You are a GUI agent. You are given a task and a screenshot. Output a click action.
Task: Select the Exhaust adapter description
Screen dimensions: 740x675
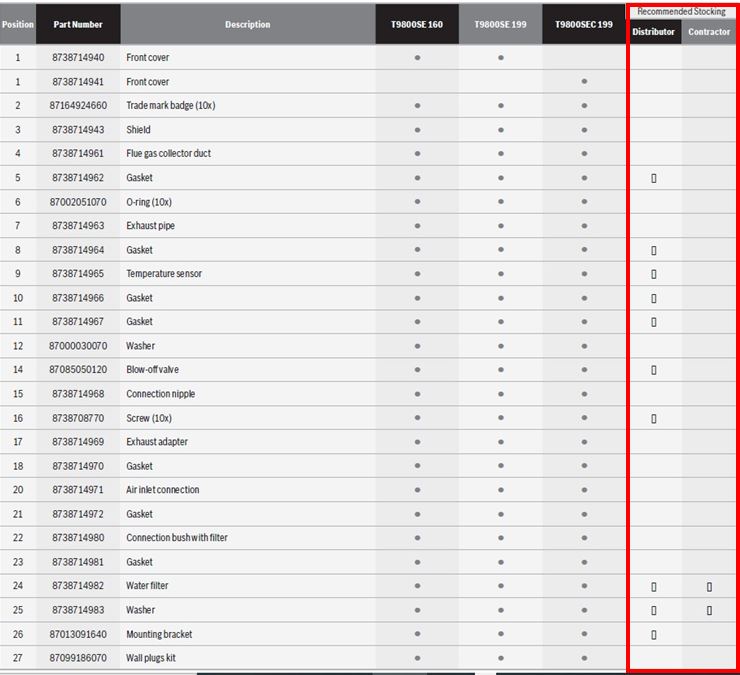click(x=157, y=442)
